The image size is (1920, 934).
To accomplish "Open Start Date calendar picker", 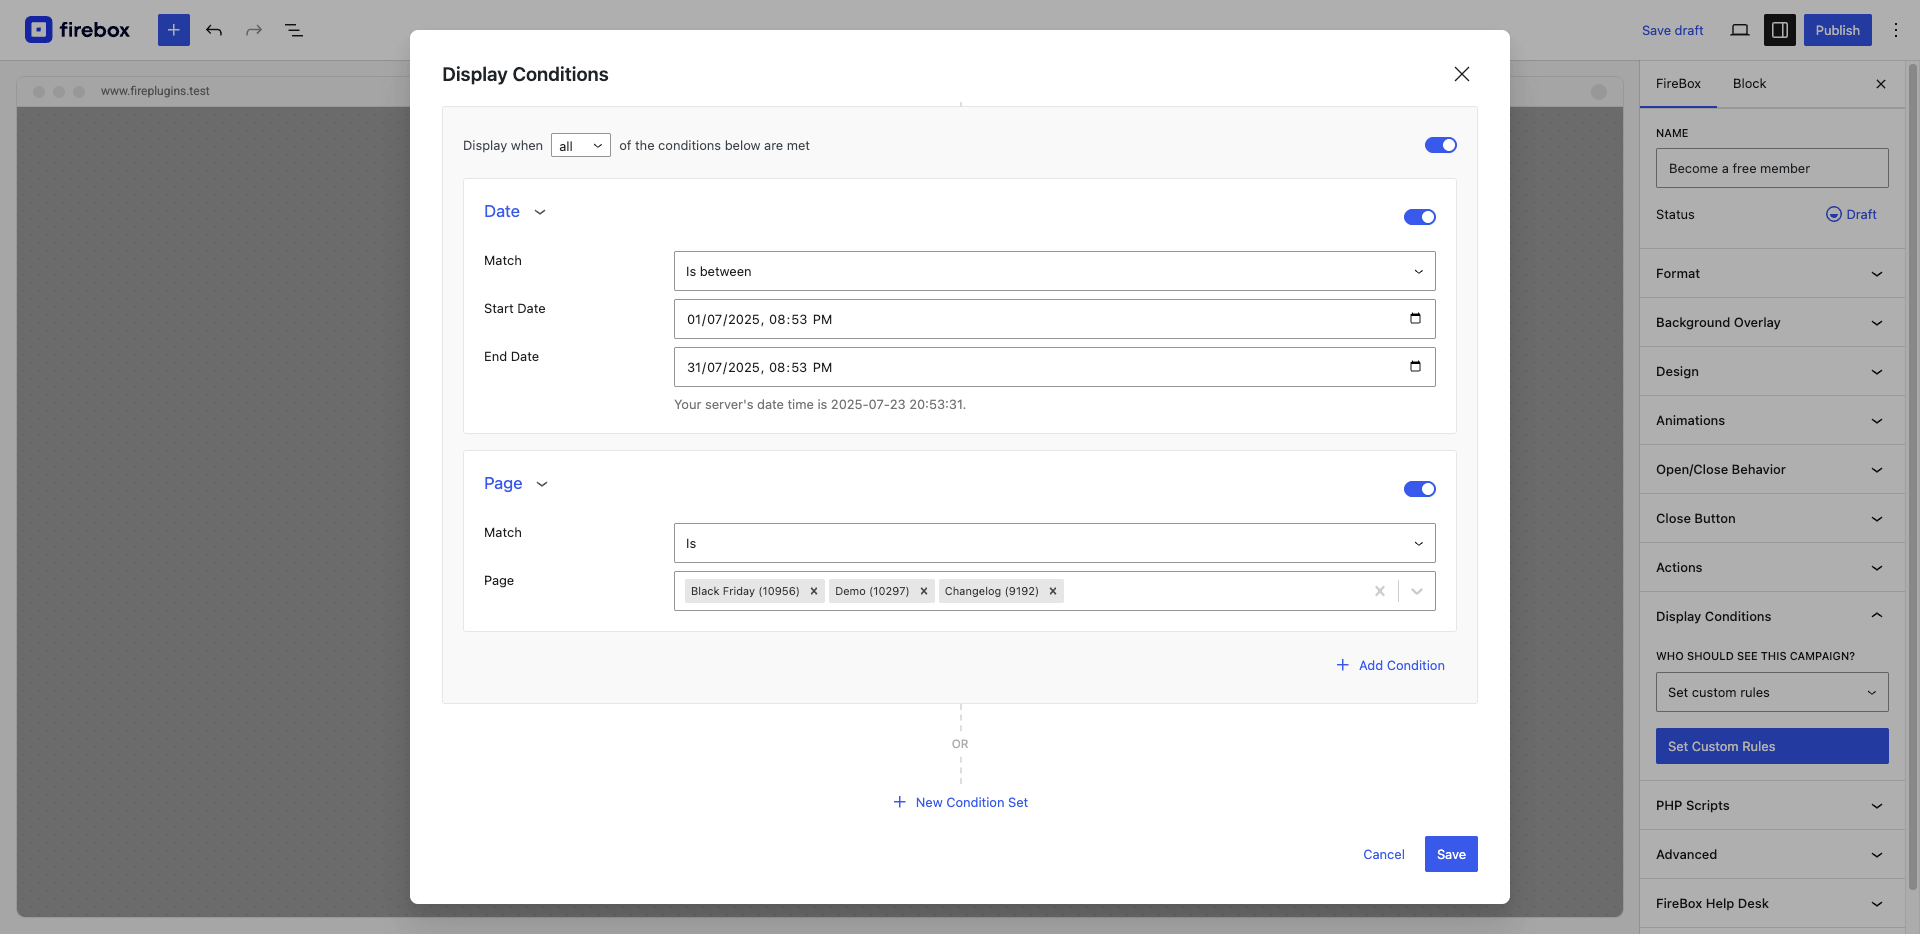I will point(1415,319).
